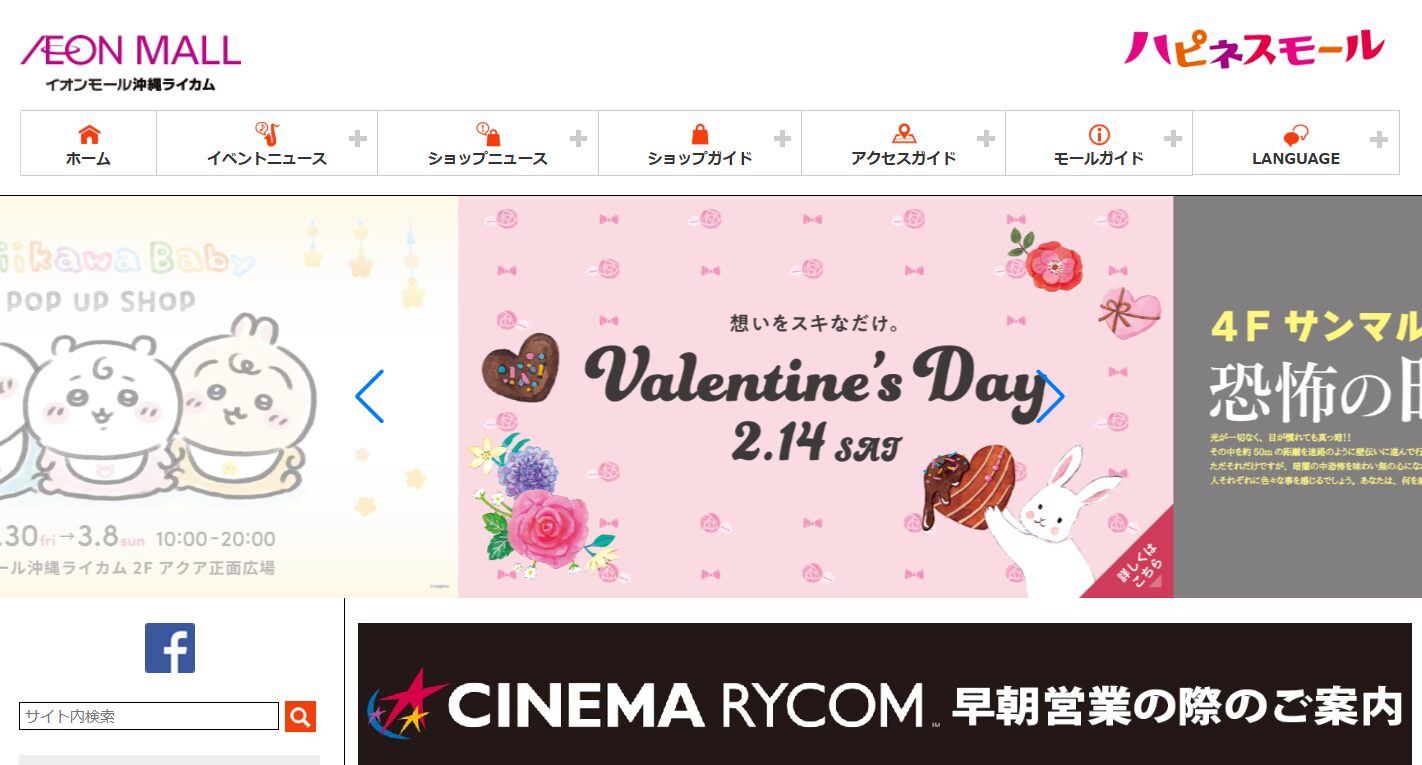The image size is (1422, 765).
Task: Open the モールガイド menu item
Action: [1099, 158]
